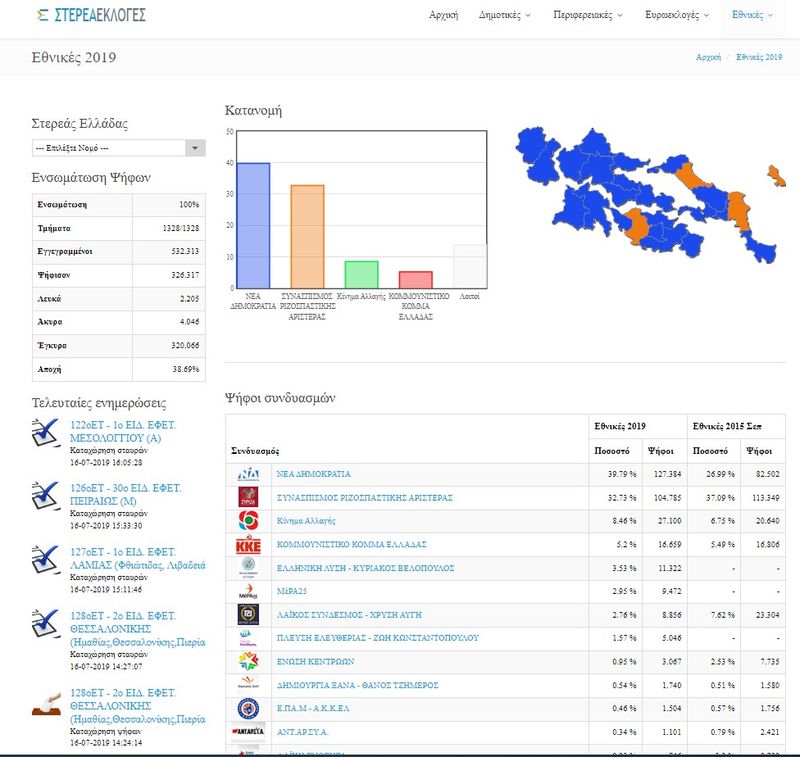Go to the Αρχική menu item
Screen dimensions: 800x757
[x=443, y=15]
